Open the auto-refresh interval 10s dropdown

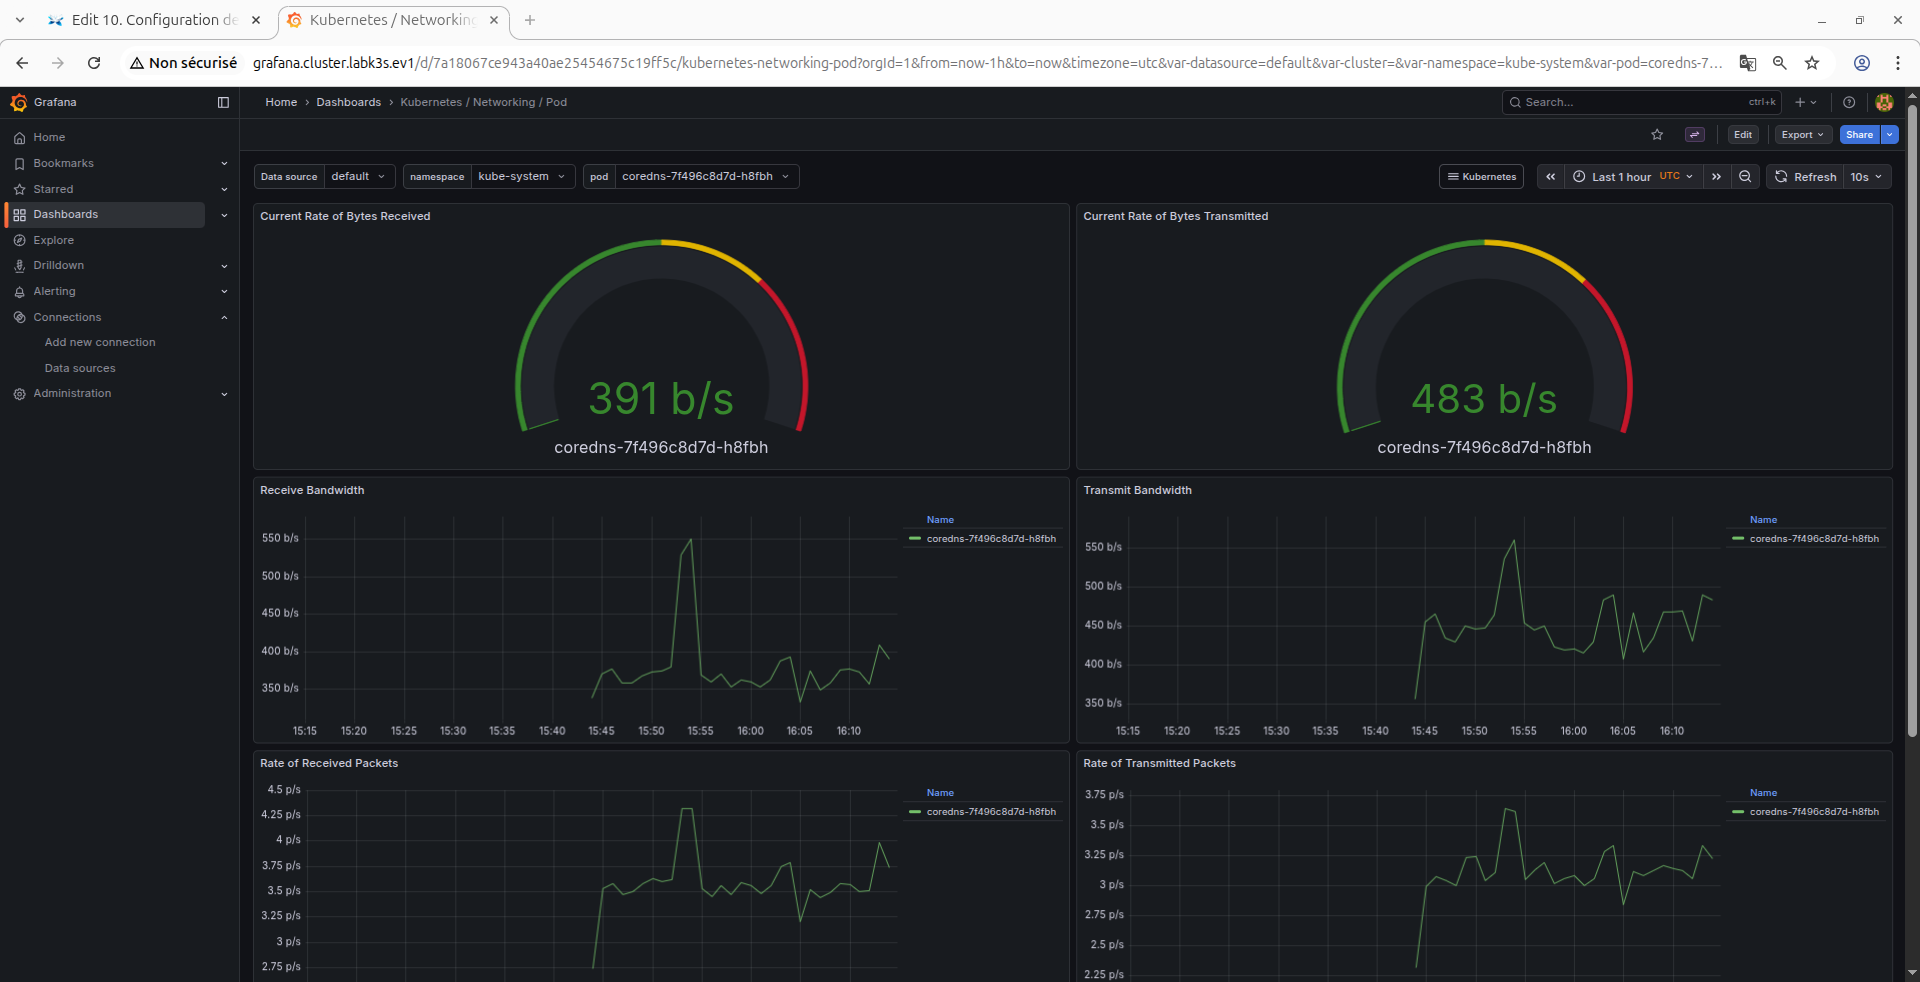(1866, 177)
